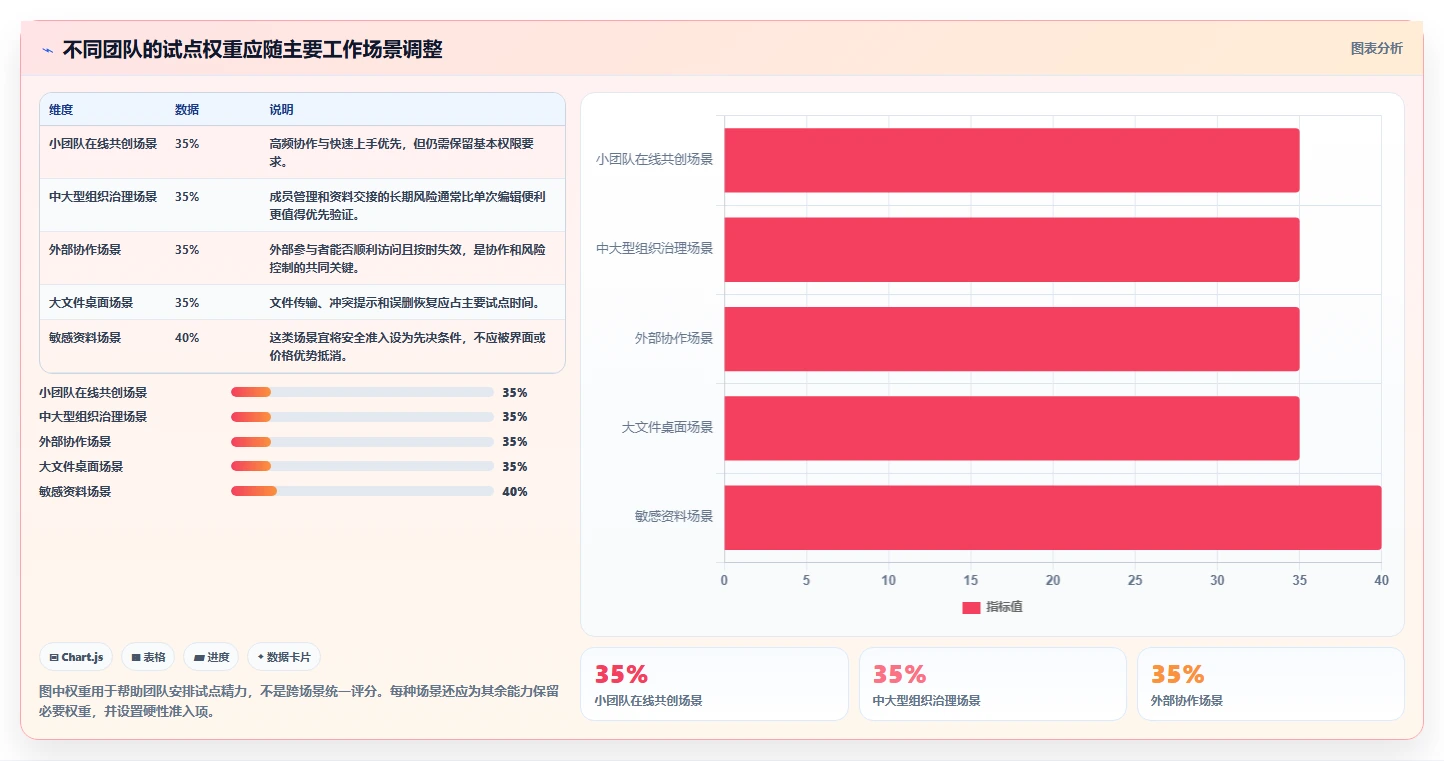Click the 大文件桌面场景 progress bar
1444x761 pixels.
362,466
